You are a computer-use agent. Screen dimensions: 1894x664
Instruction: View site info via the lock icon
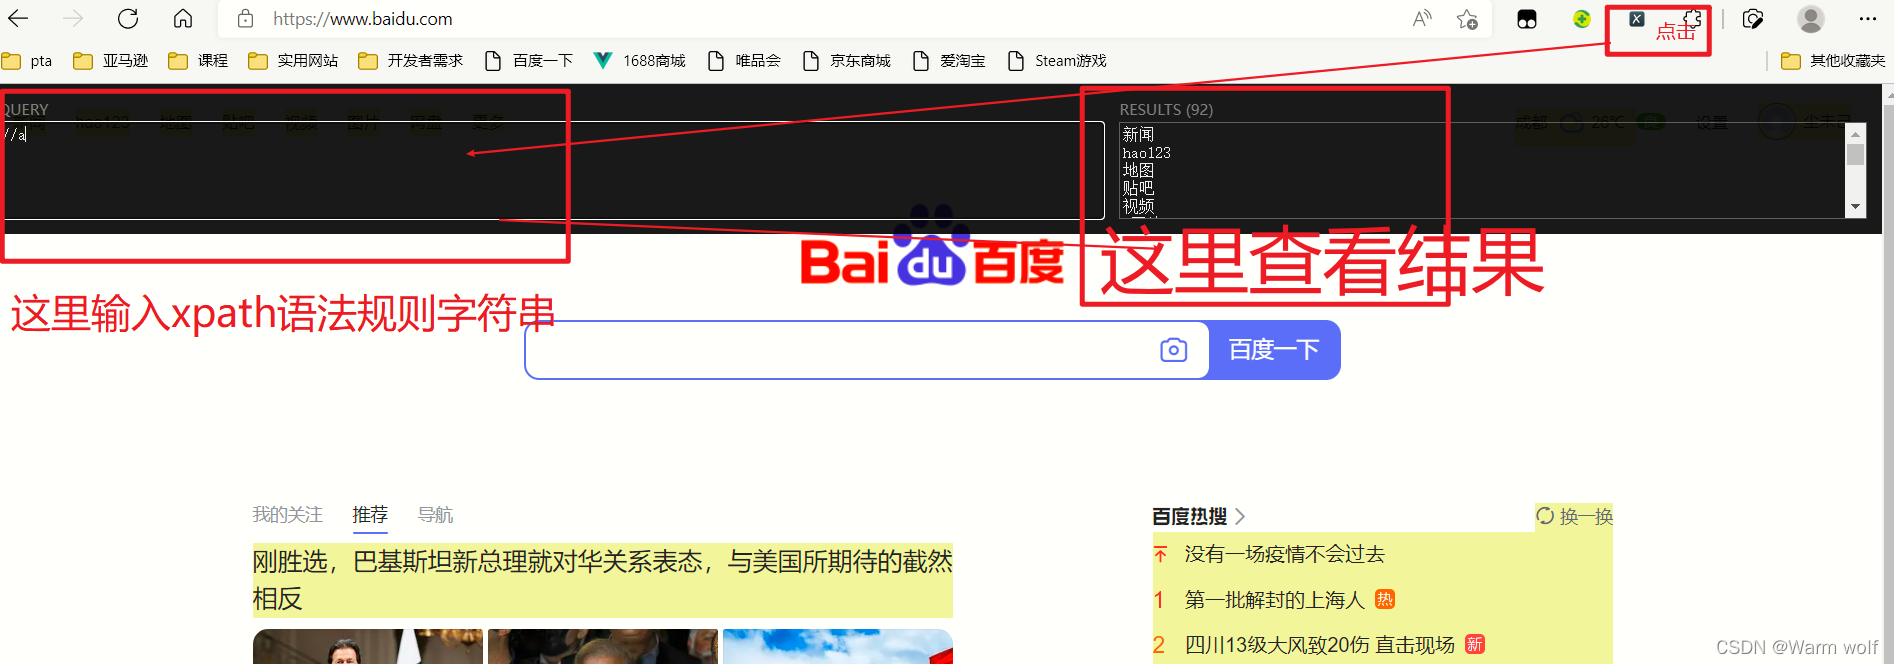tap(245, 19)
